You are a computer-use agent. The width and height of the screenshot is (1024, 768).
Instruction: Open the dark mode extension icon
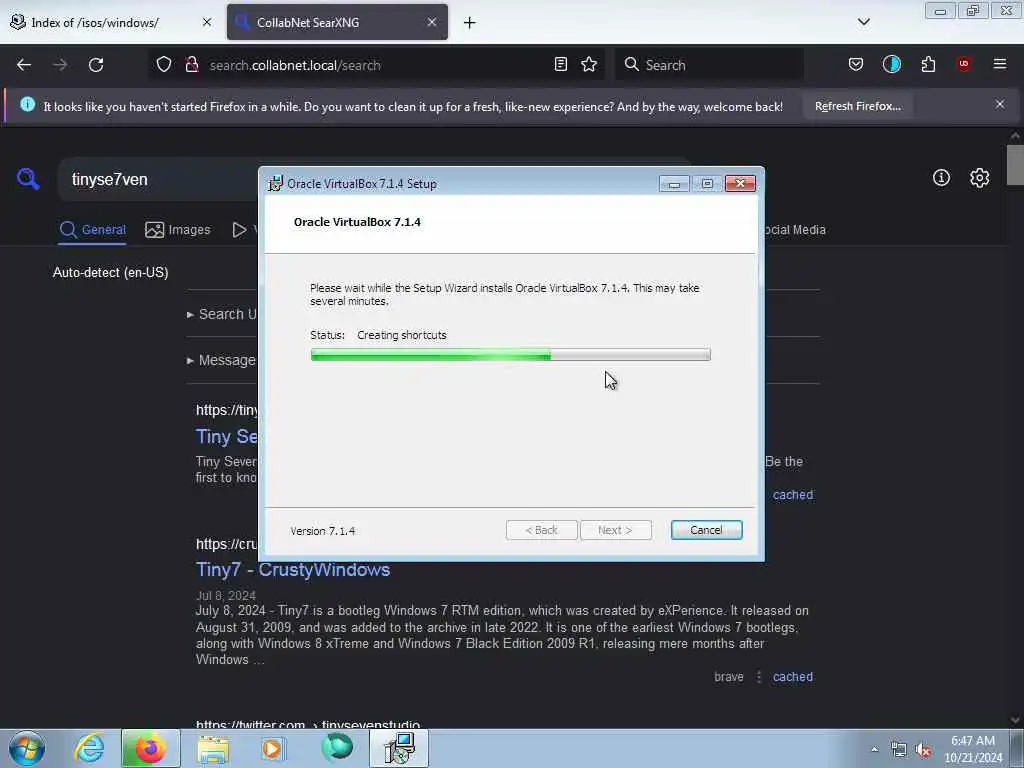[x=891, y=64]
